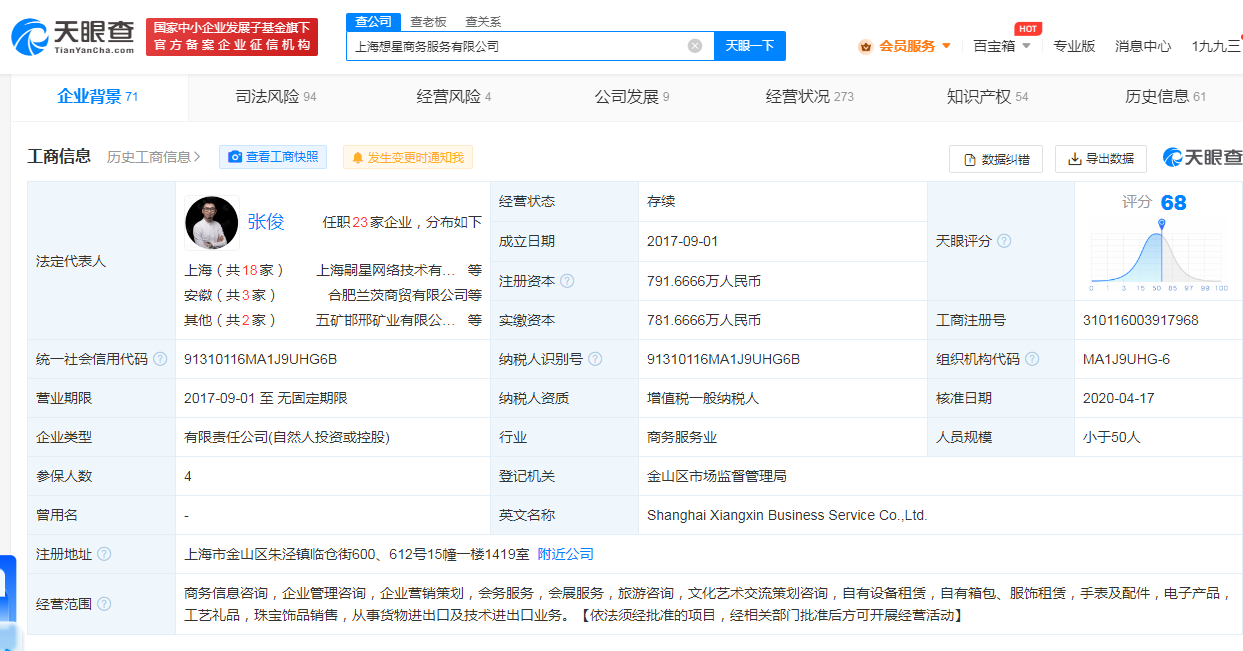Click the 天眼查 logo right of 导出数据
The height and width of the screenshot is (651, 1243).
1202,158
